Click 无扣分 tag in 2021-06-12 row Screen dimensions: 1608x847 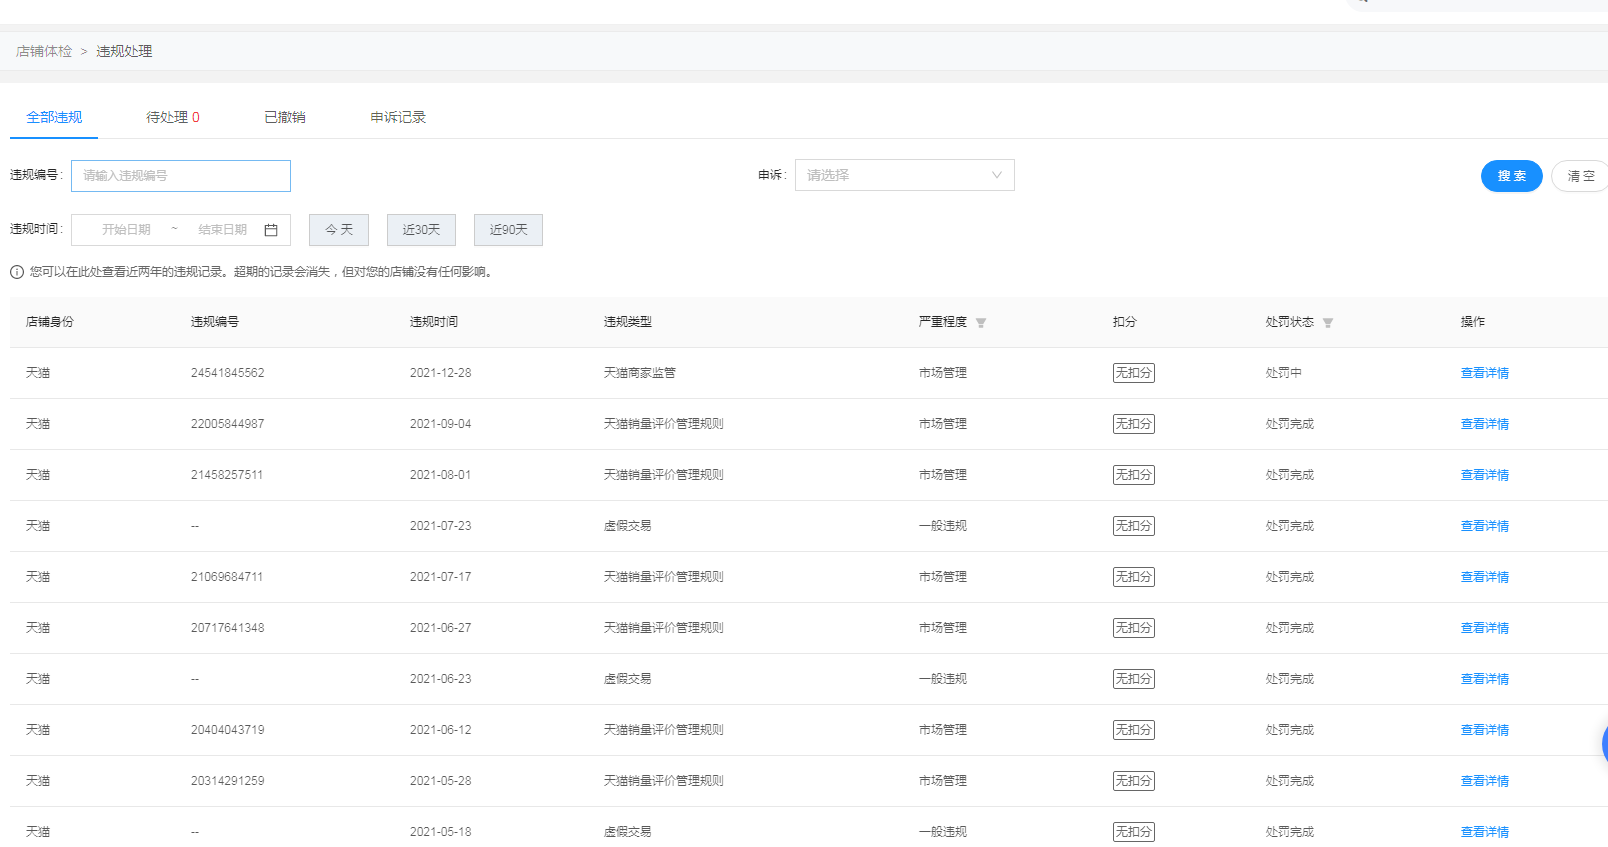(x=1134, y=730)
